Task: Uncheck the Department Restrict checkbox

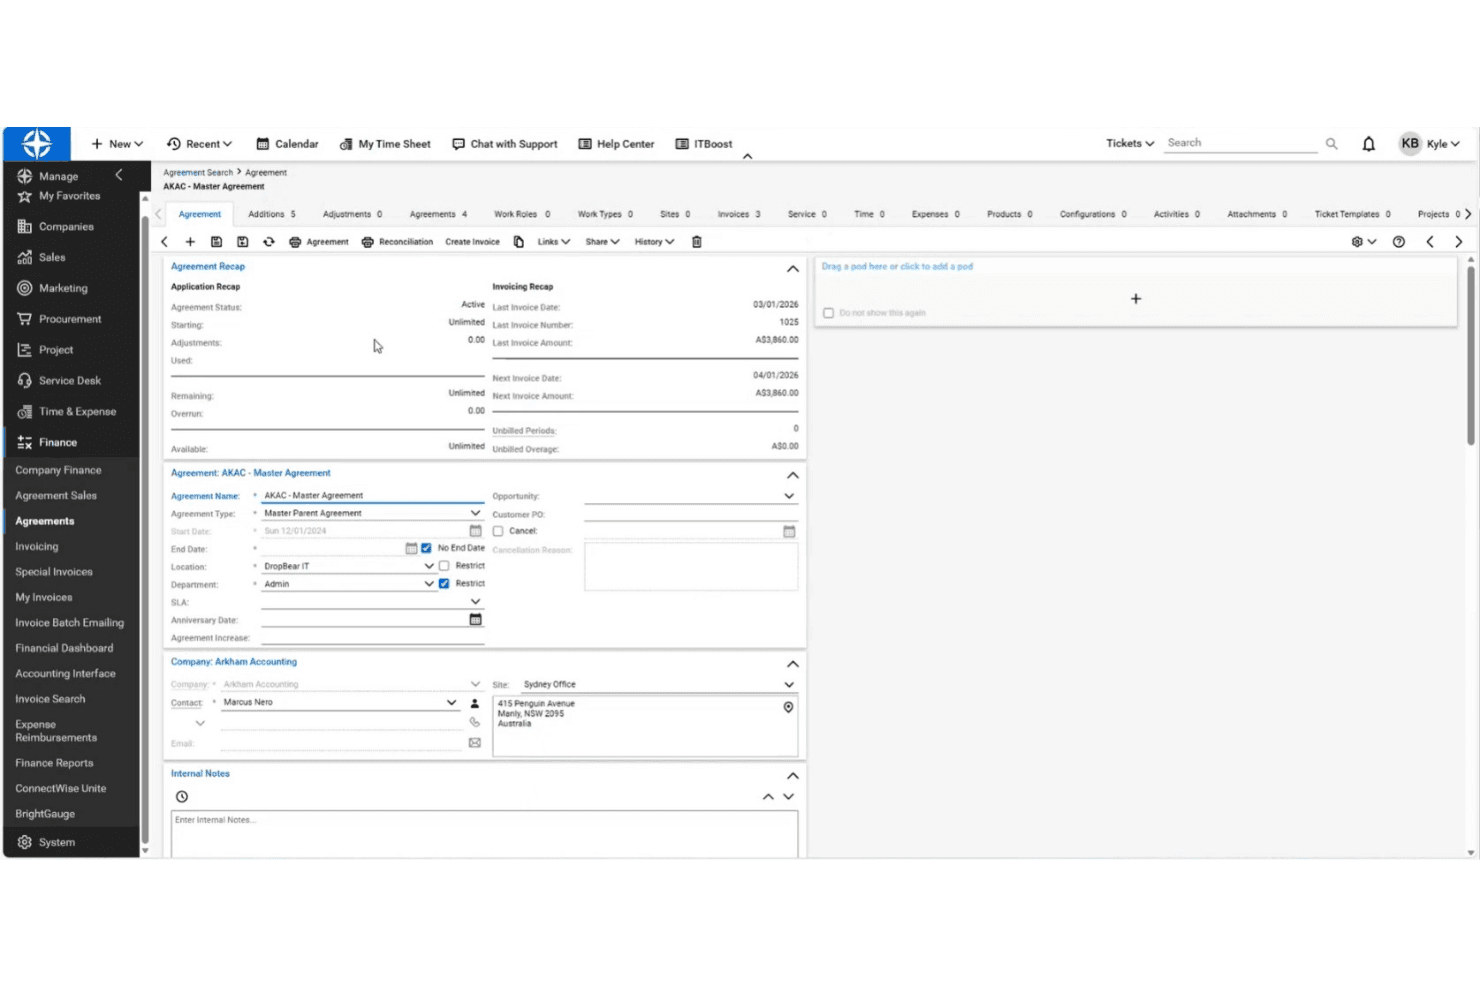Action: point(444,584)
